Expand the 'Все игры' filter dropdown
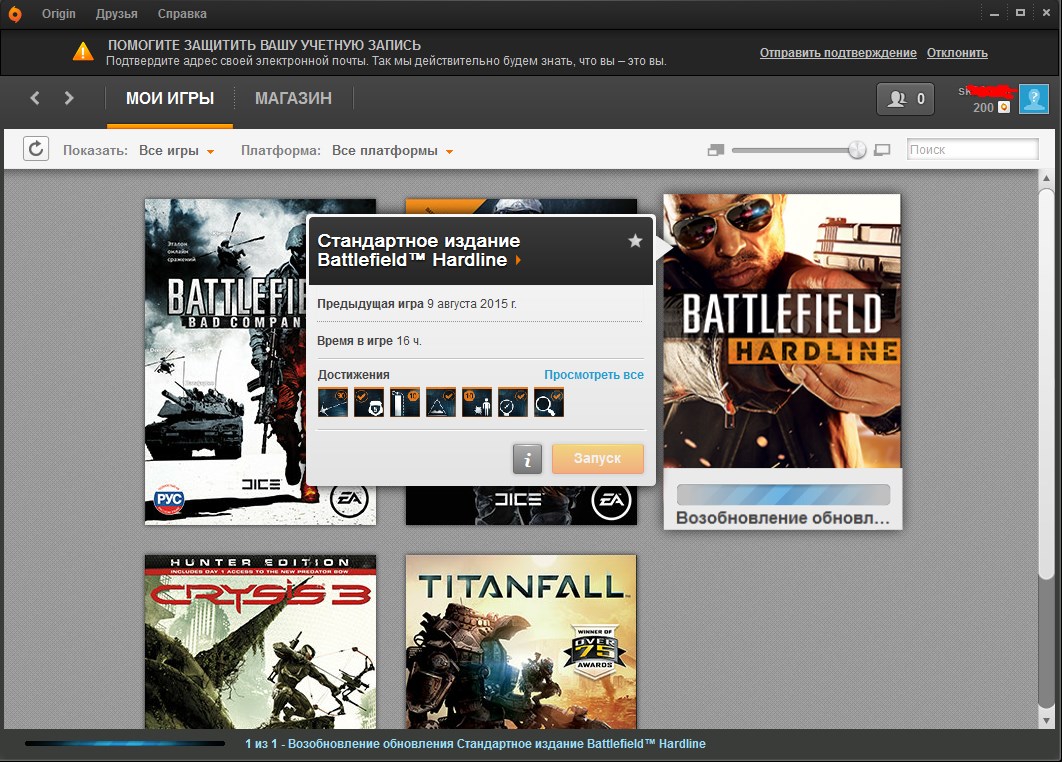The height and width of the screenshot is (762, 1062). coord(177,151)
